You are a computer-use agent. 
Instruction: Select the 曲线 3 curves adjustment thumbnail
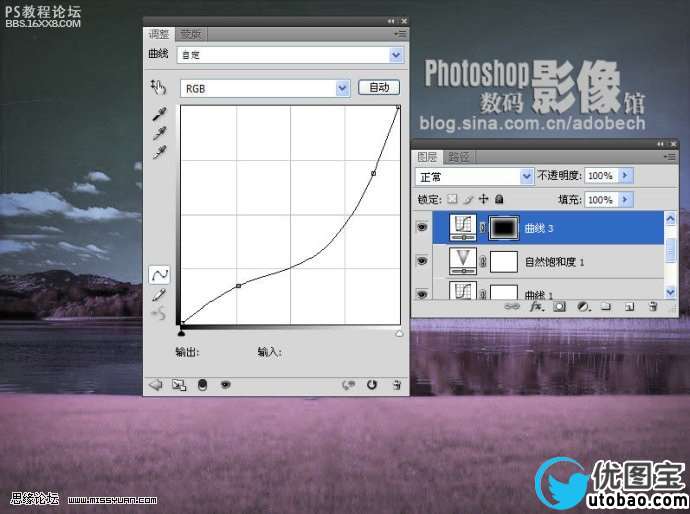coord(463,228)
